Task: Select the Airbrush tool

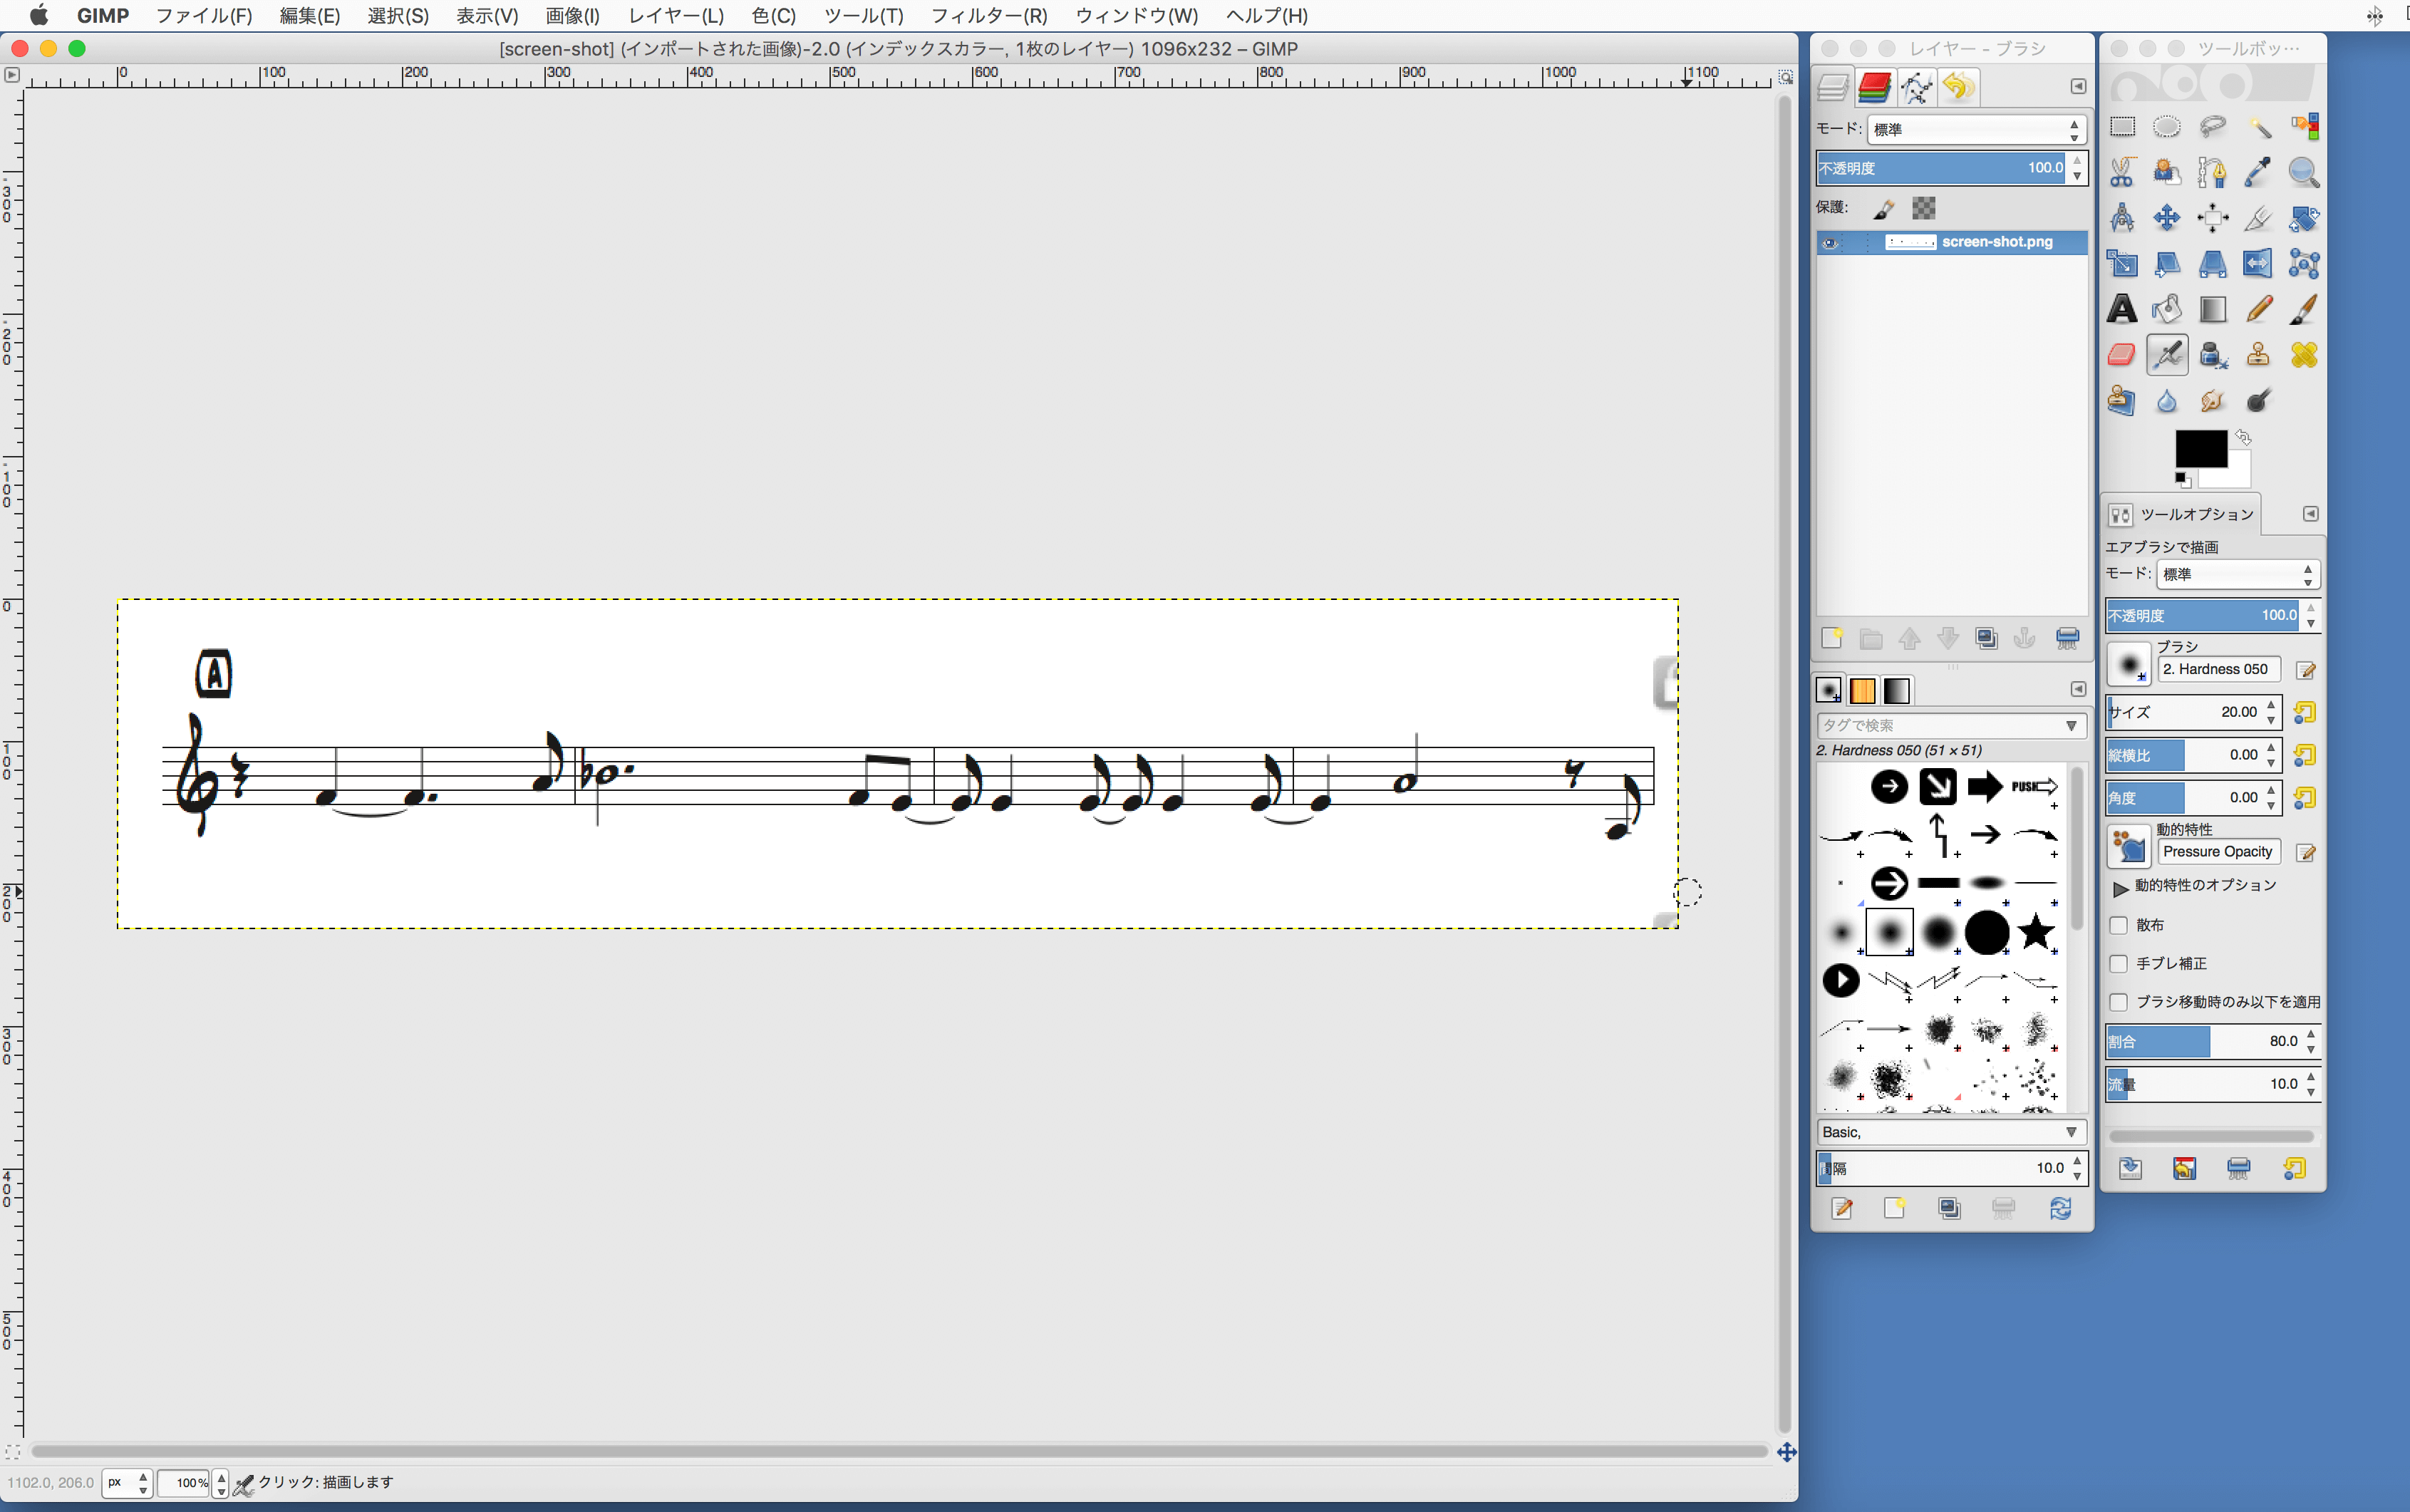Action: (x=2167, y=355)
